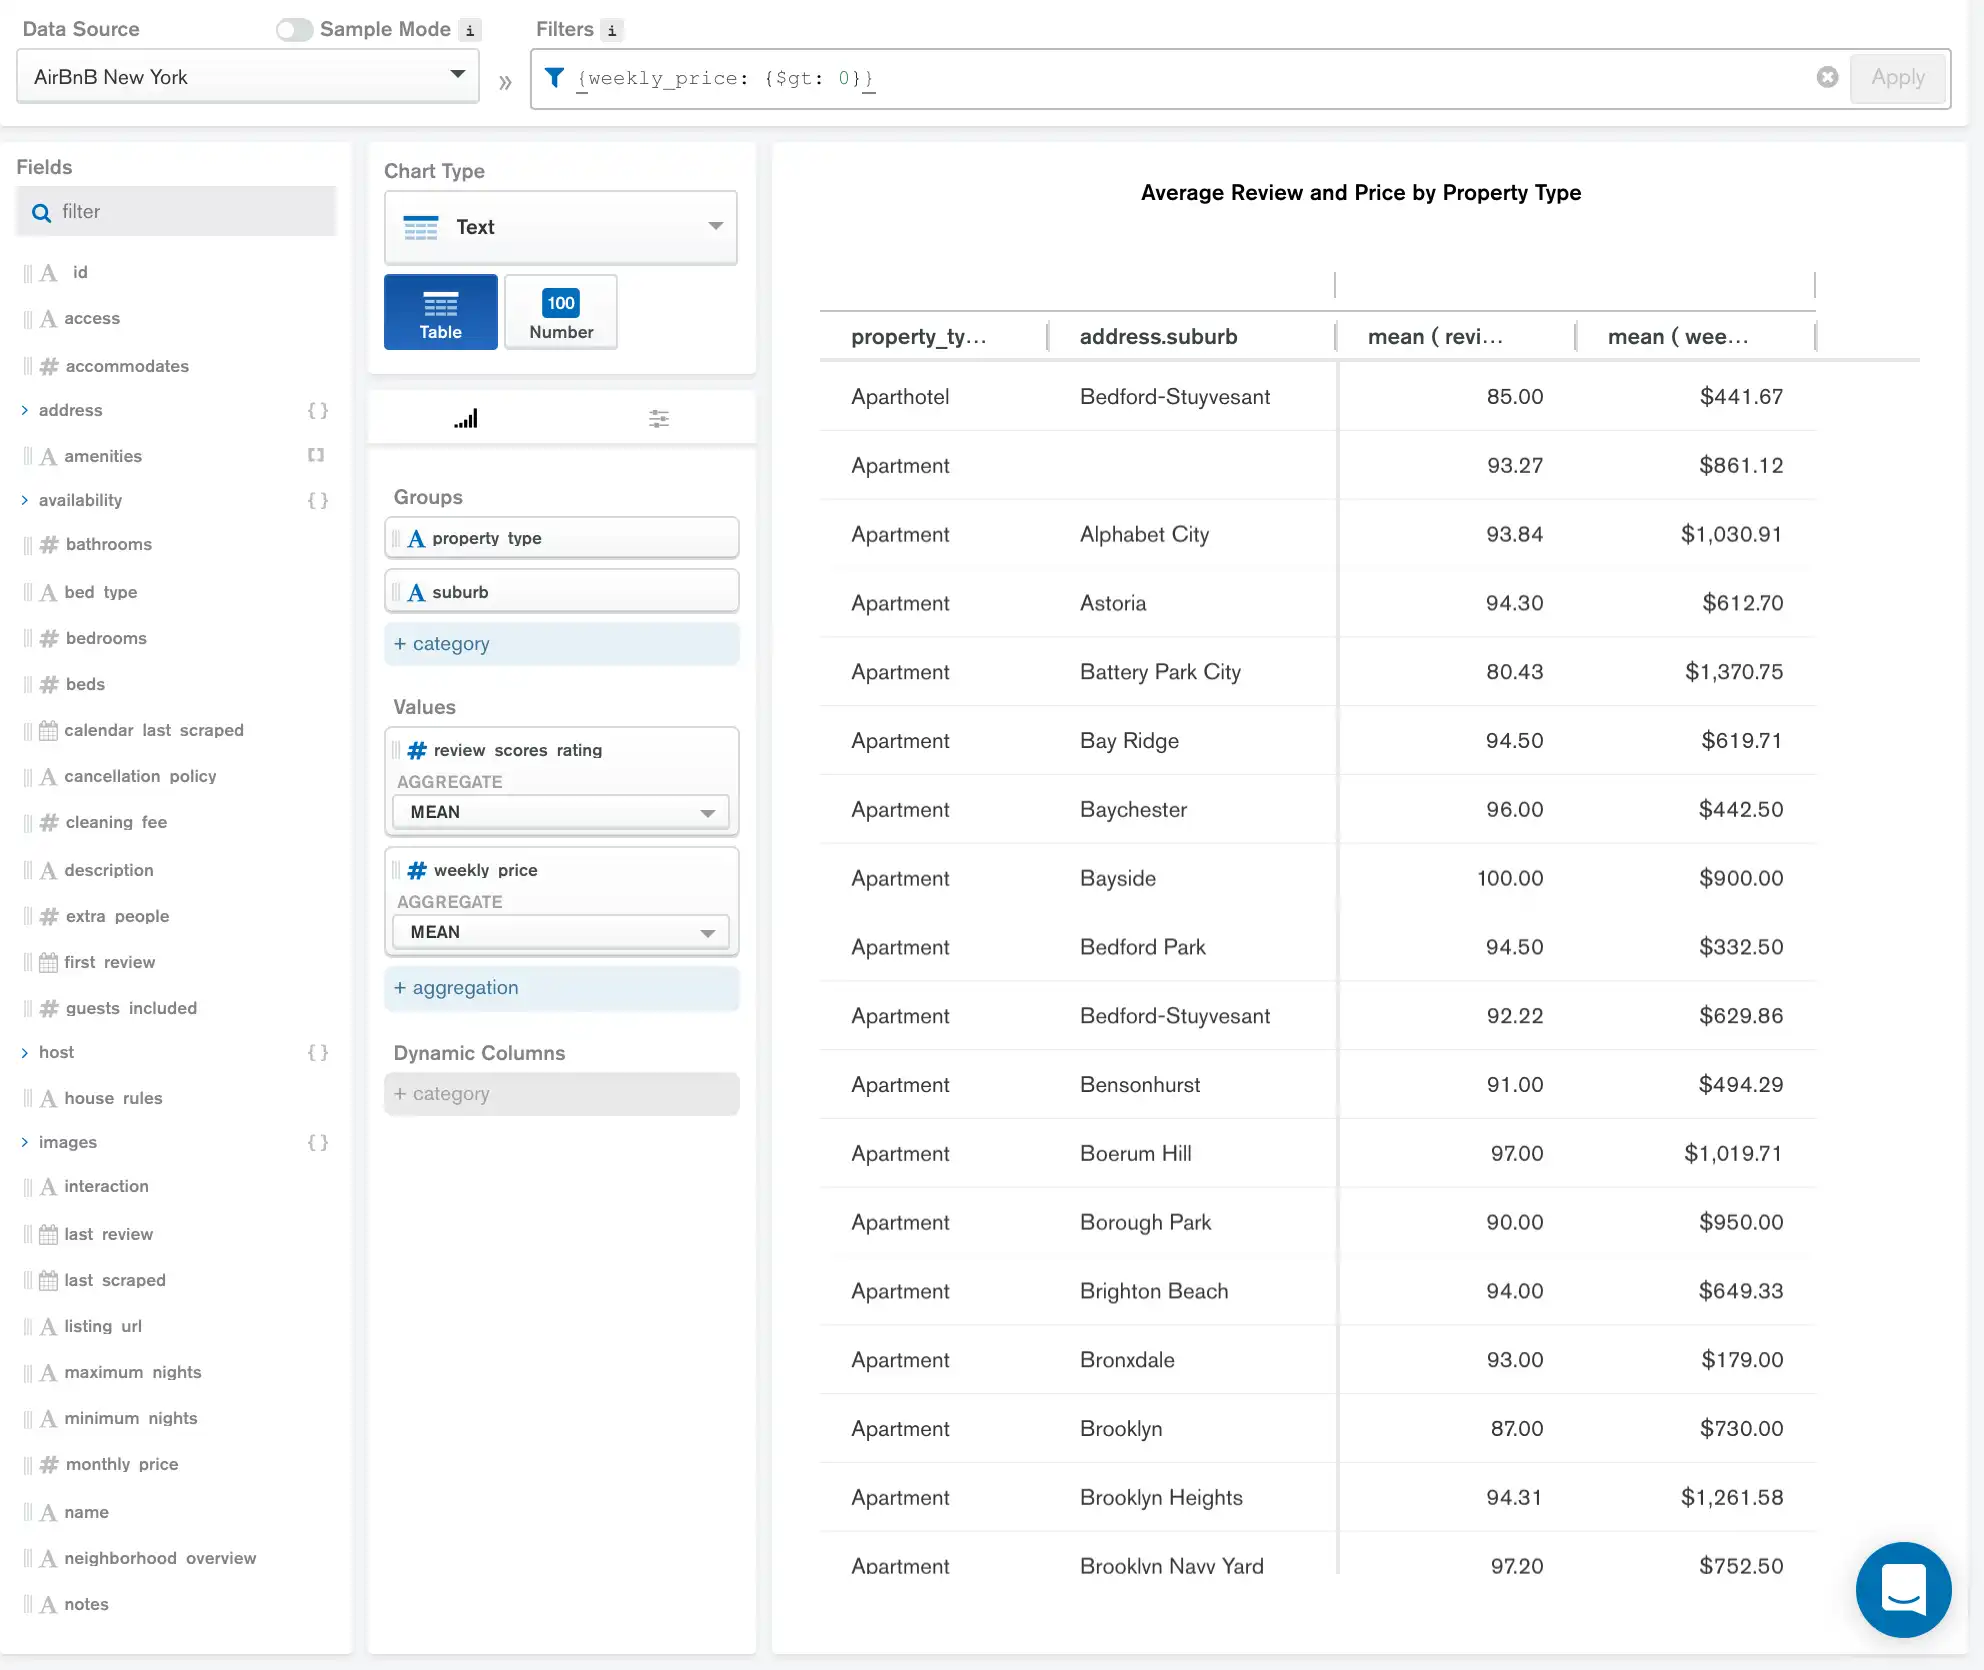1984x1670 pixels.
Task: Open the MEAN aggregate dropdown for review scores
Action: pos(560,810)
